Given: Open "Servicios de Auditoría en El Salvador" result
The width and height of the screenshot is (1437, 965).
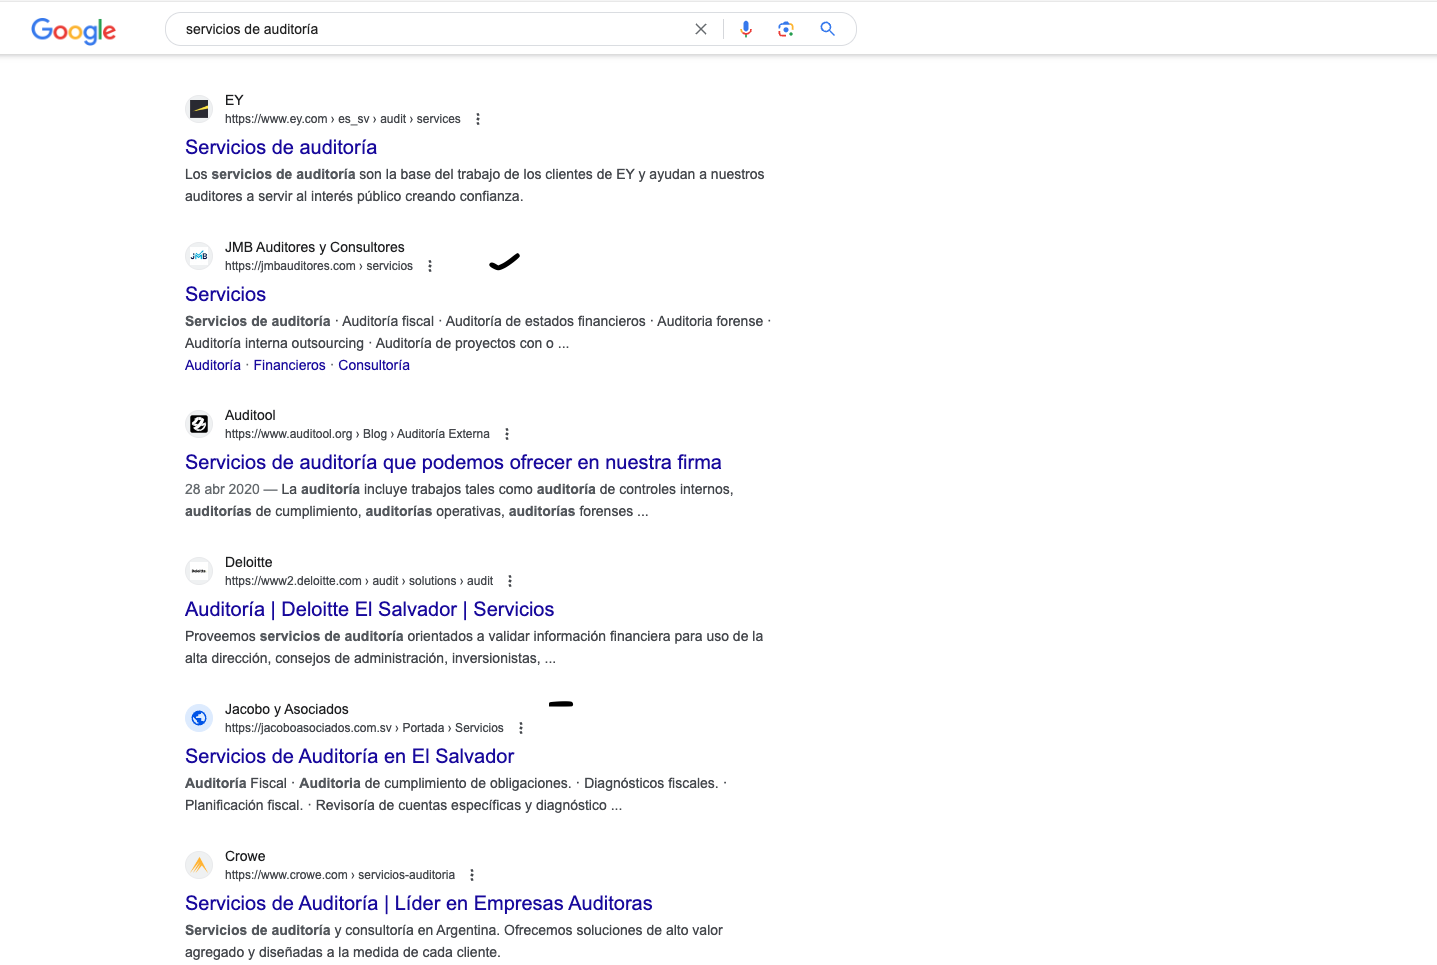Looking at the screenshot, I should [349, 756].
